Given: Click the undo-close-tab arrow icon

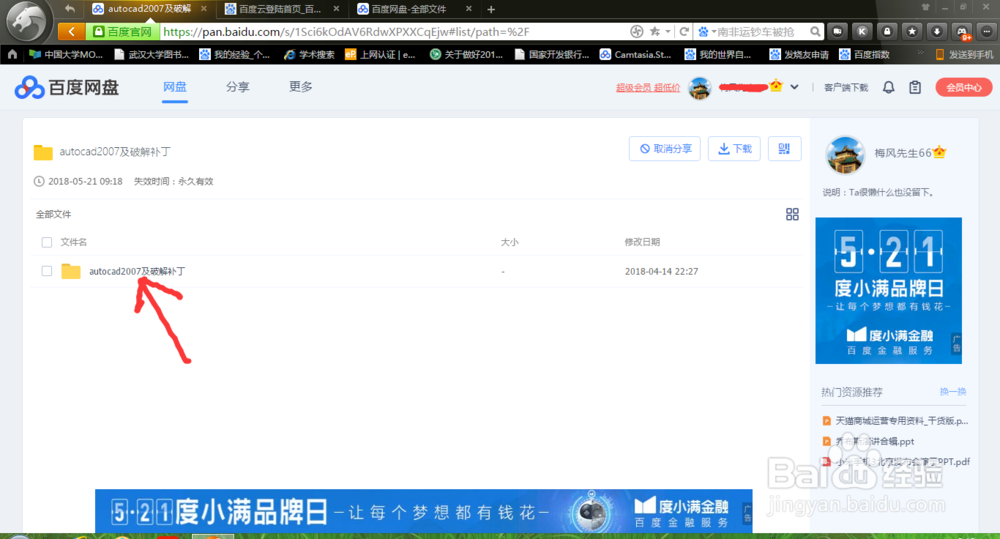Looking at the screenshot, I should (x=70, y=9).
